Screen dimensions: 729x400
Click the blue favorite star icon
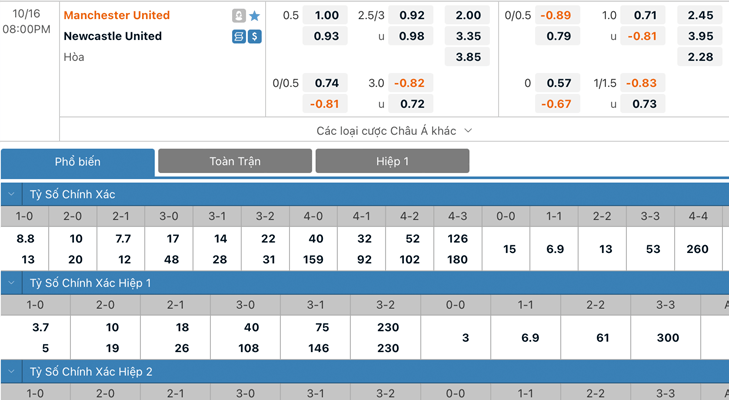(254, 16)
